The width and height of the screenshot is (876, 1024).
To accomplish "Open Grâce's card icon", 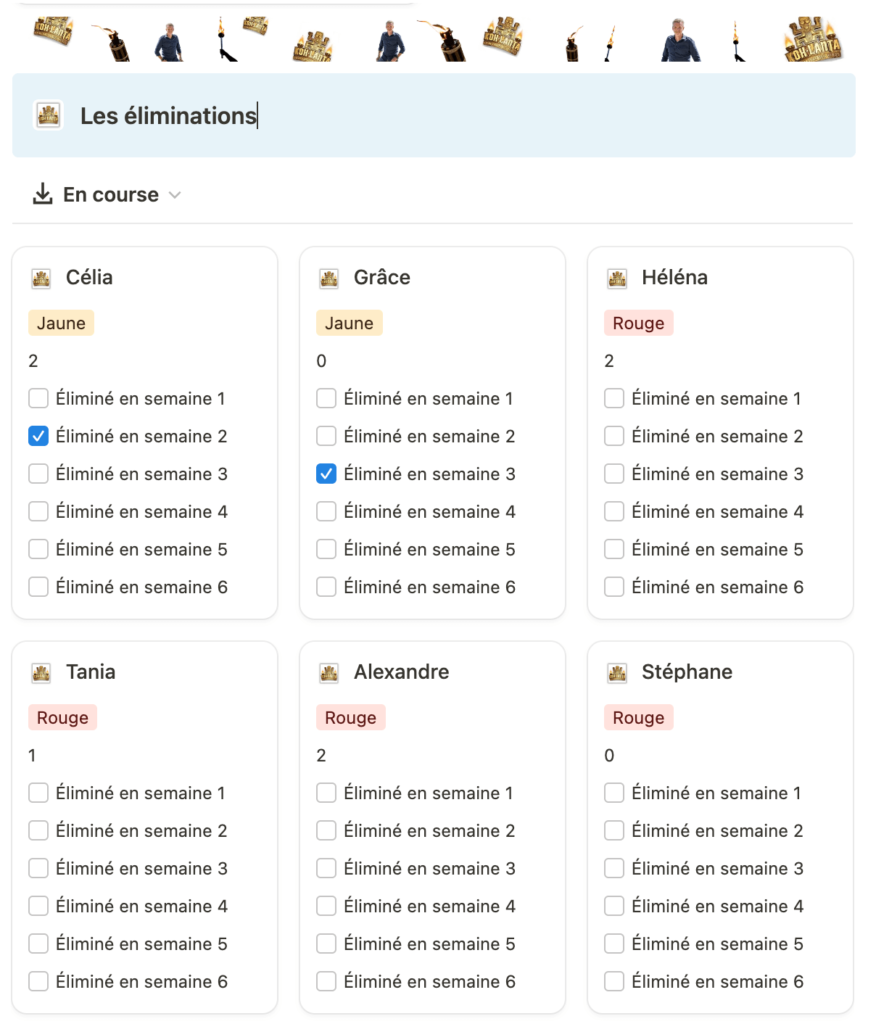I will click(329, 278).
